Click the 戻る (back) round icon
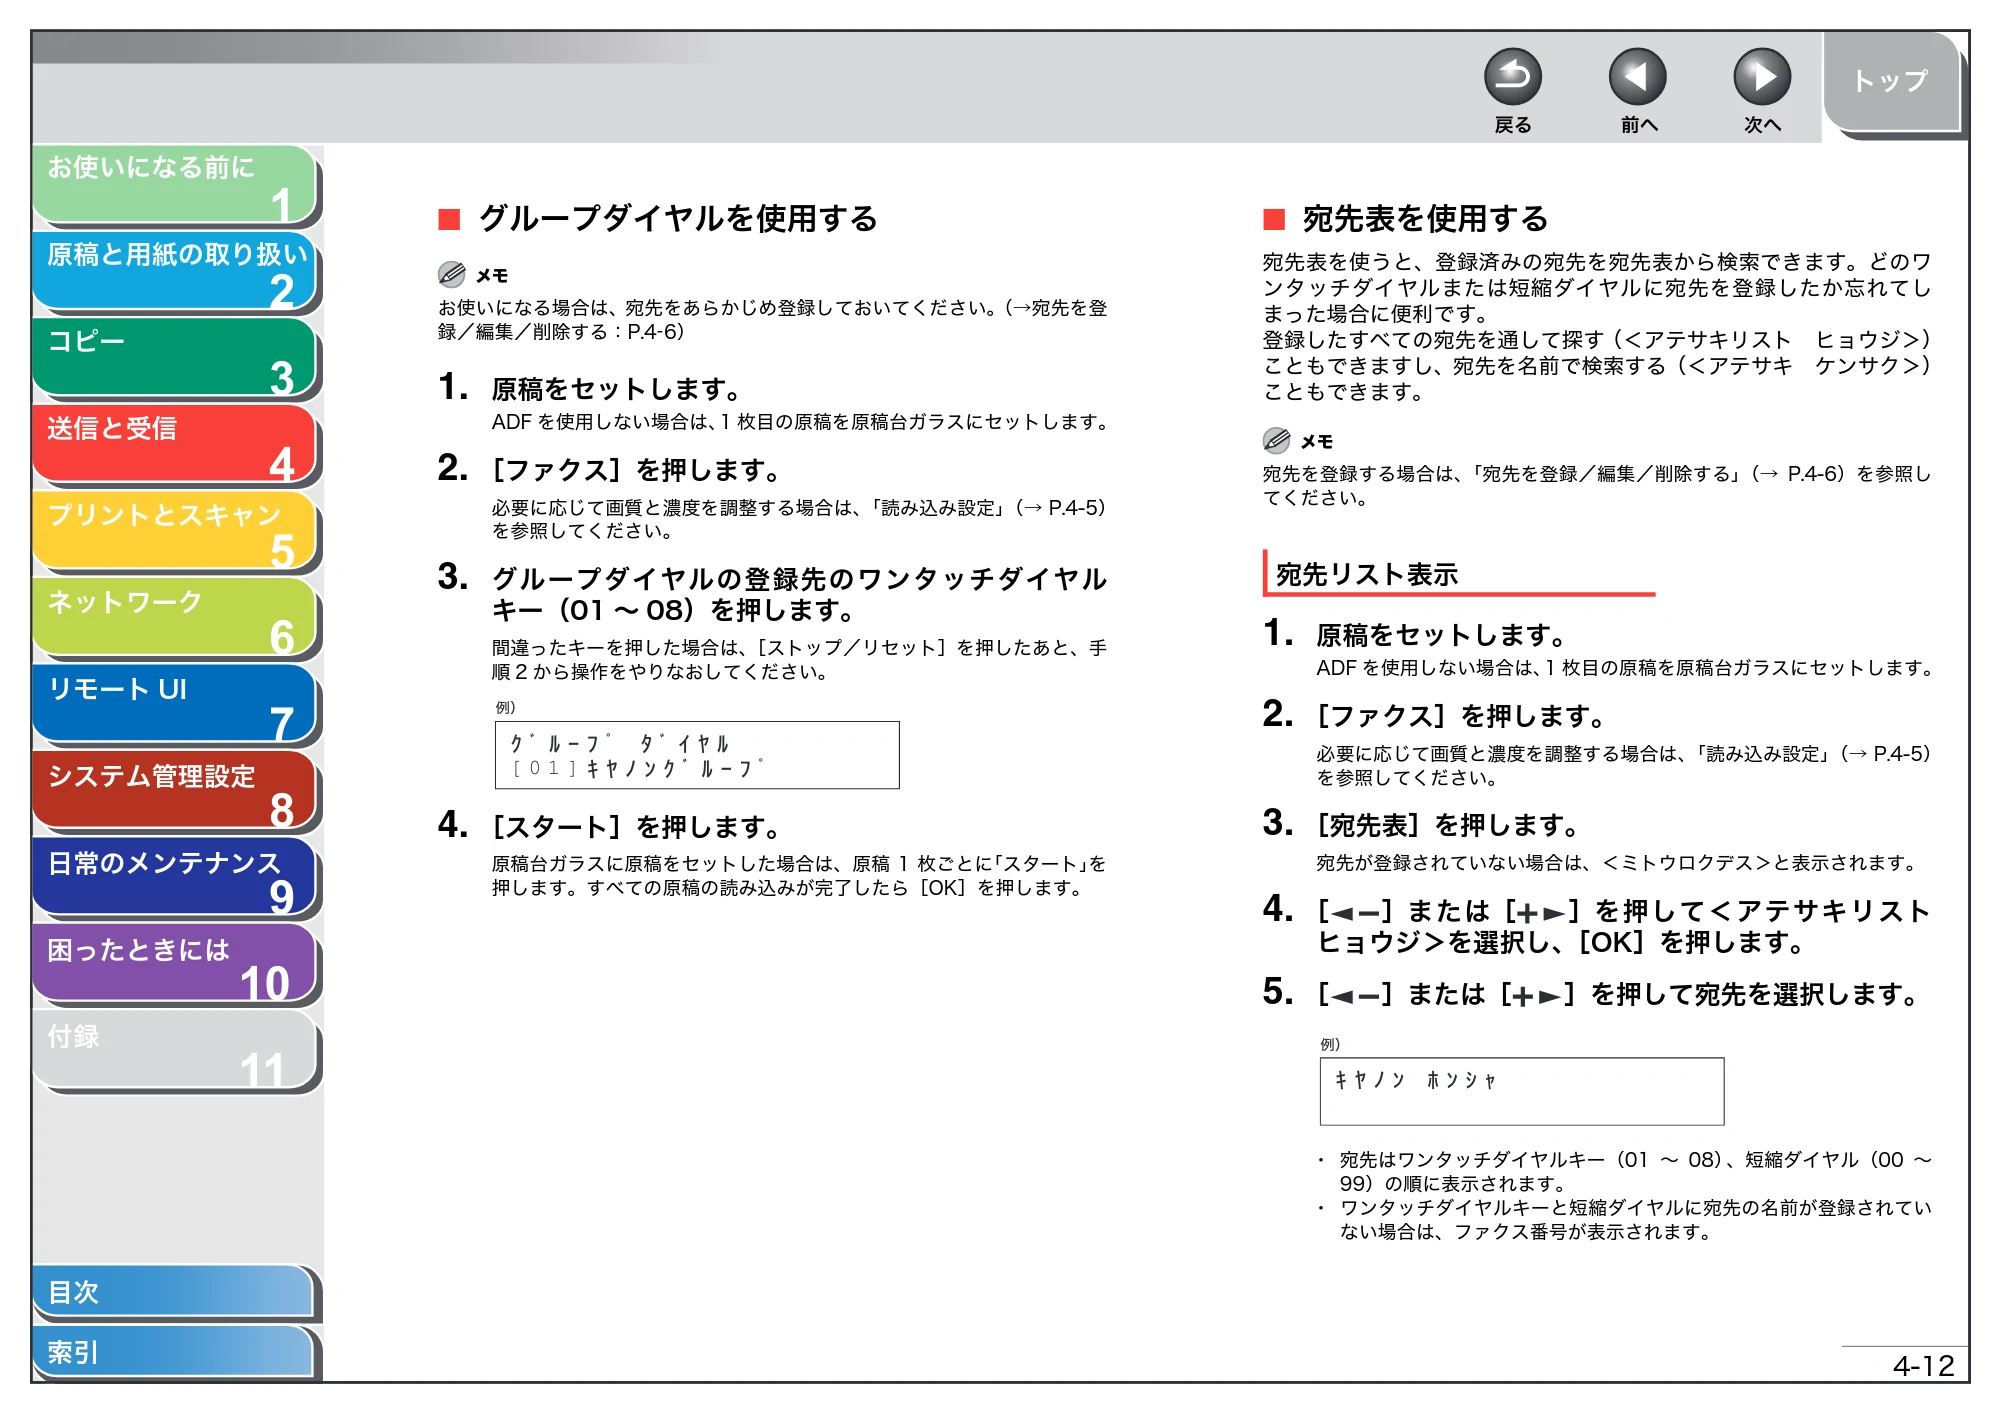 click(x=1512, y=77)
